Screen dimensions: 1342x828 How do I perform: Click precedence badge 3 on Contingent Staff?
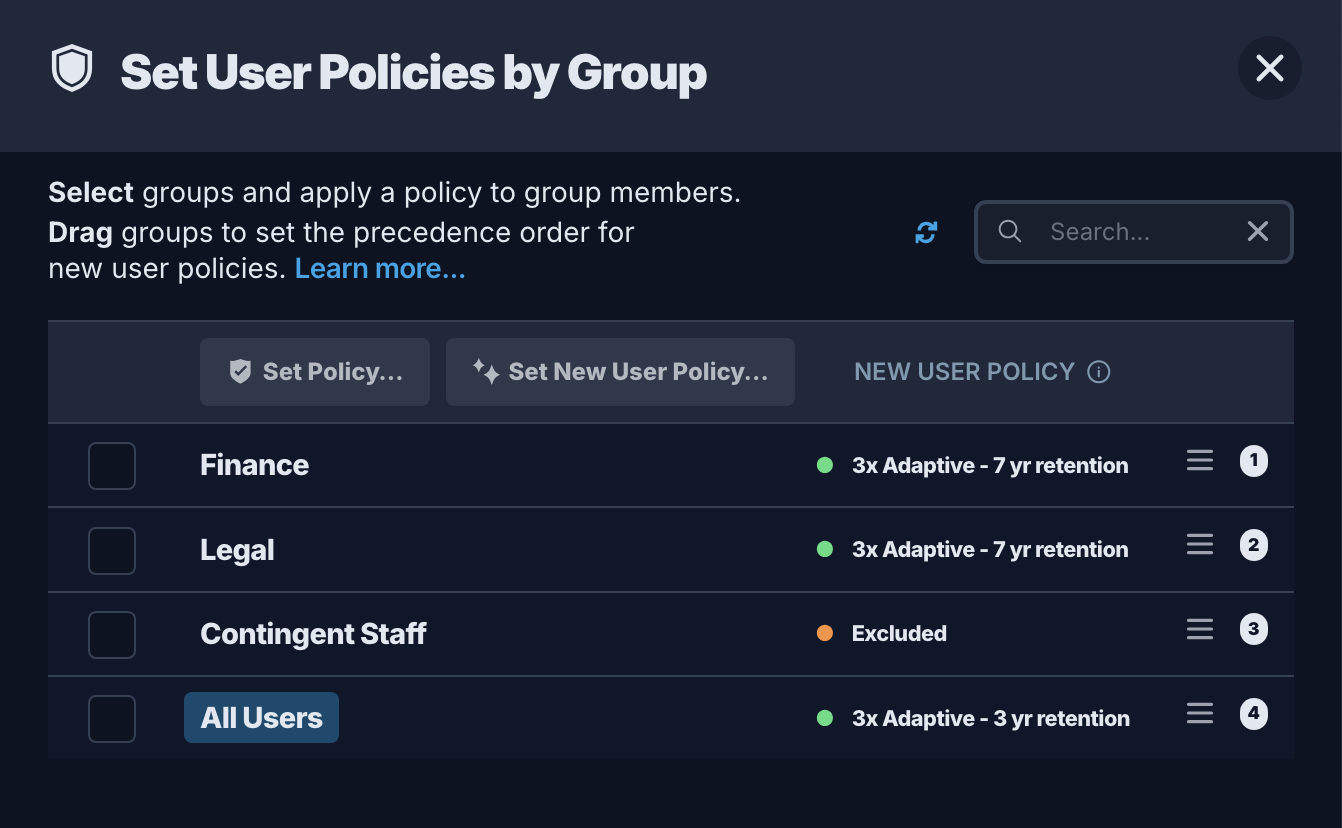[1253, 630]
